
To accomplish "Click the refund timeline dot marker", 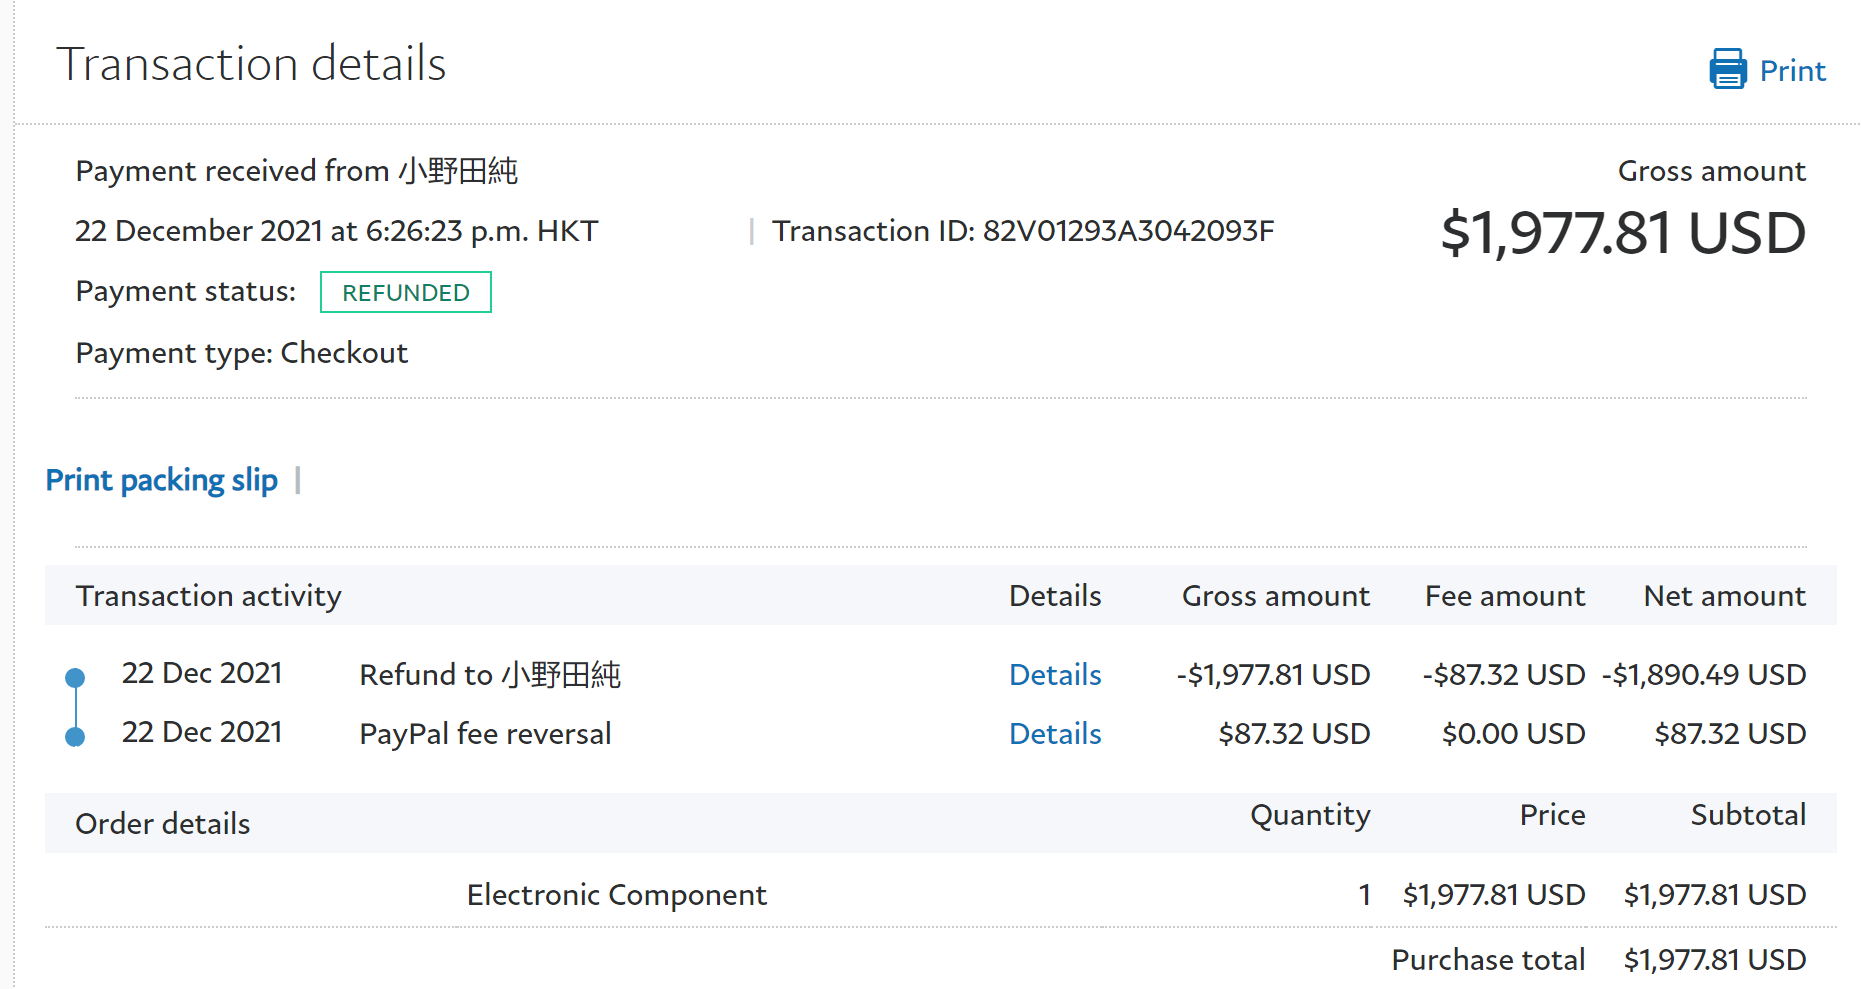I will coord(75,678).
